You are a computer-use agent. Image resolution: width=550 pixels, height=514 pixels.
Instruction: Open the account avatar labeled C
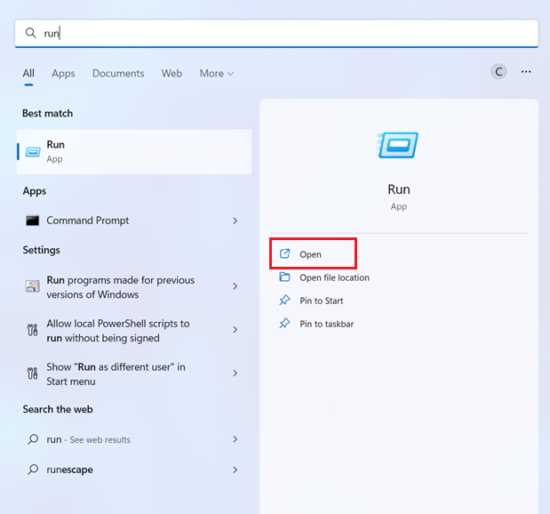click(x=499, y=72)
